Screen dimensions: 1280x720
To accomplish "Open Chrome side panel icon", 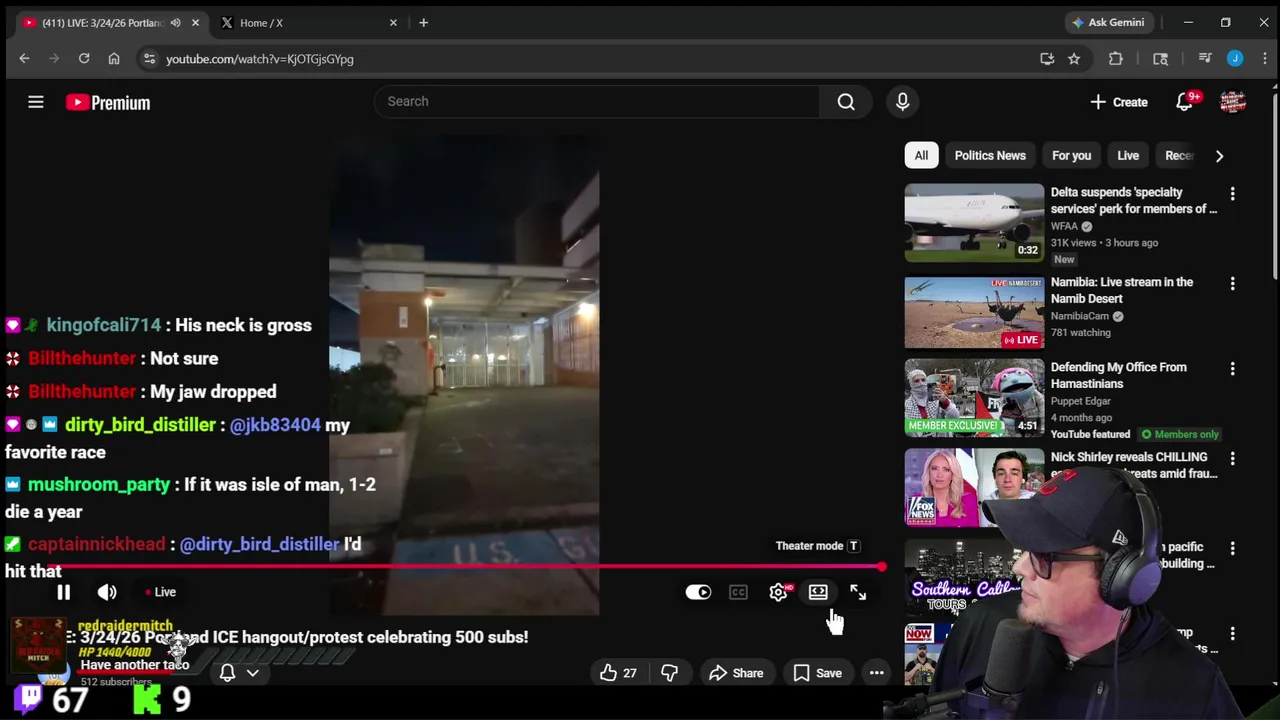I will pyautogui.click(x=1160, y=59).
